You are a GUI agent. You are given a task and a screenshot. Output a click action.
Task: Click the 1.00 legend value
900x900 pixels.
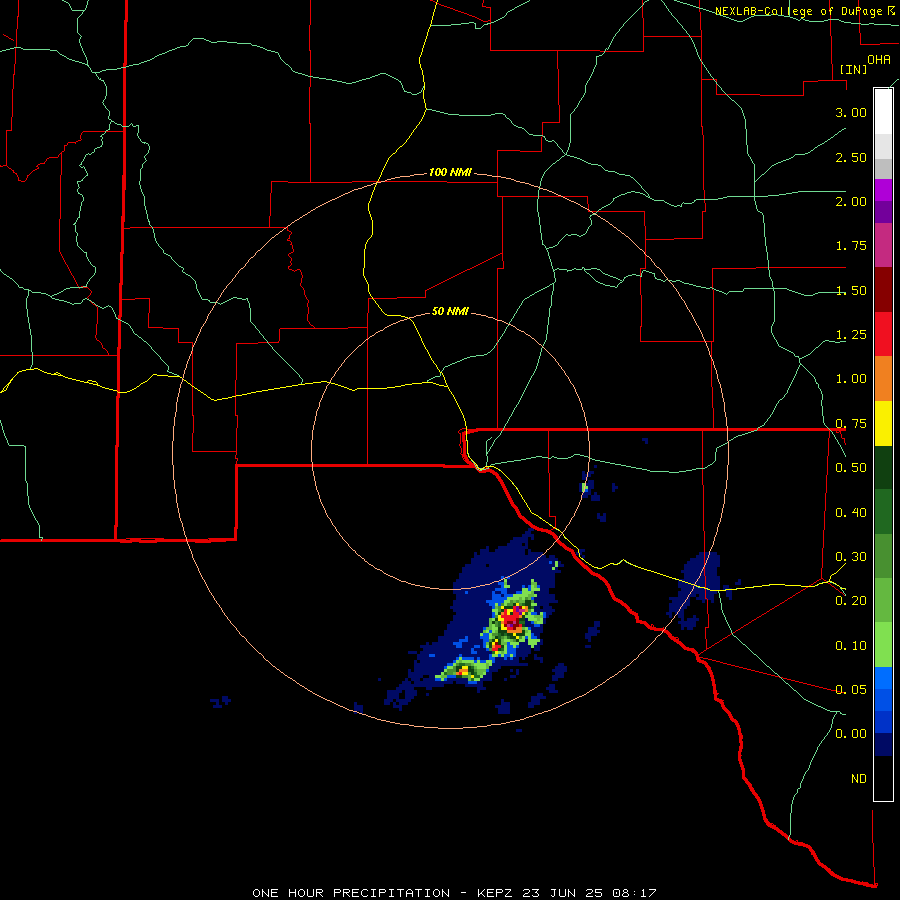pos(851,379)
